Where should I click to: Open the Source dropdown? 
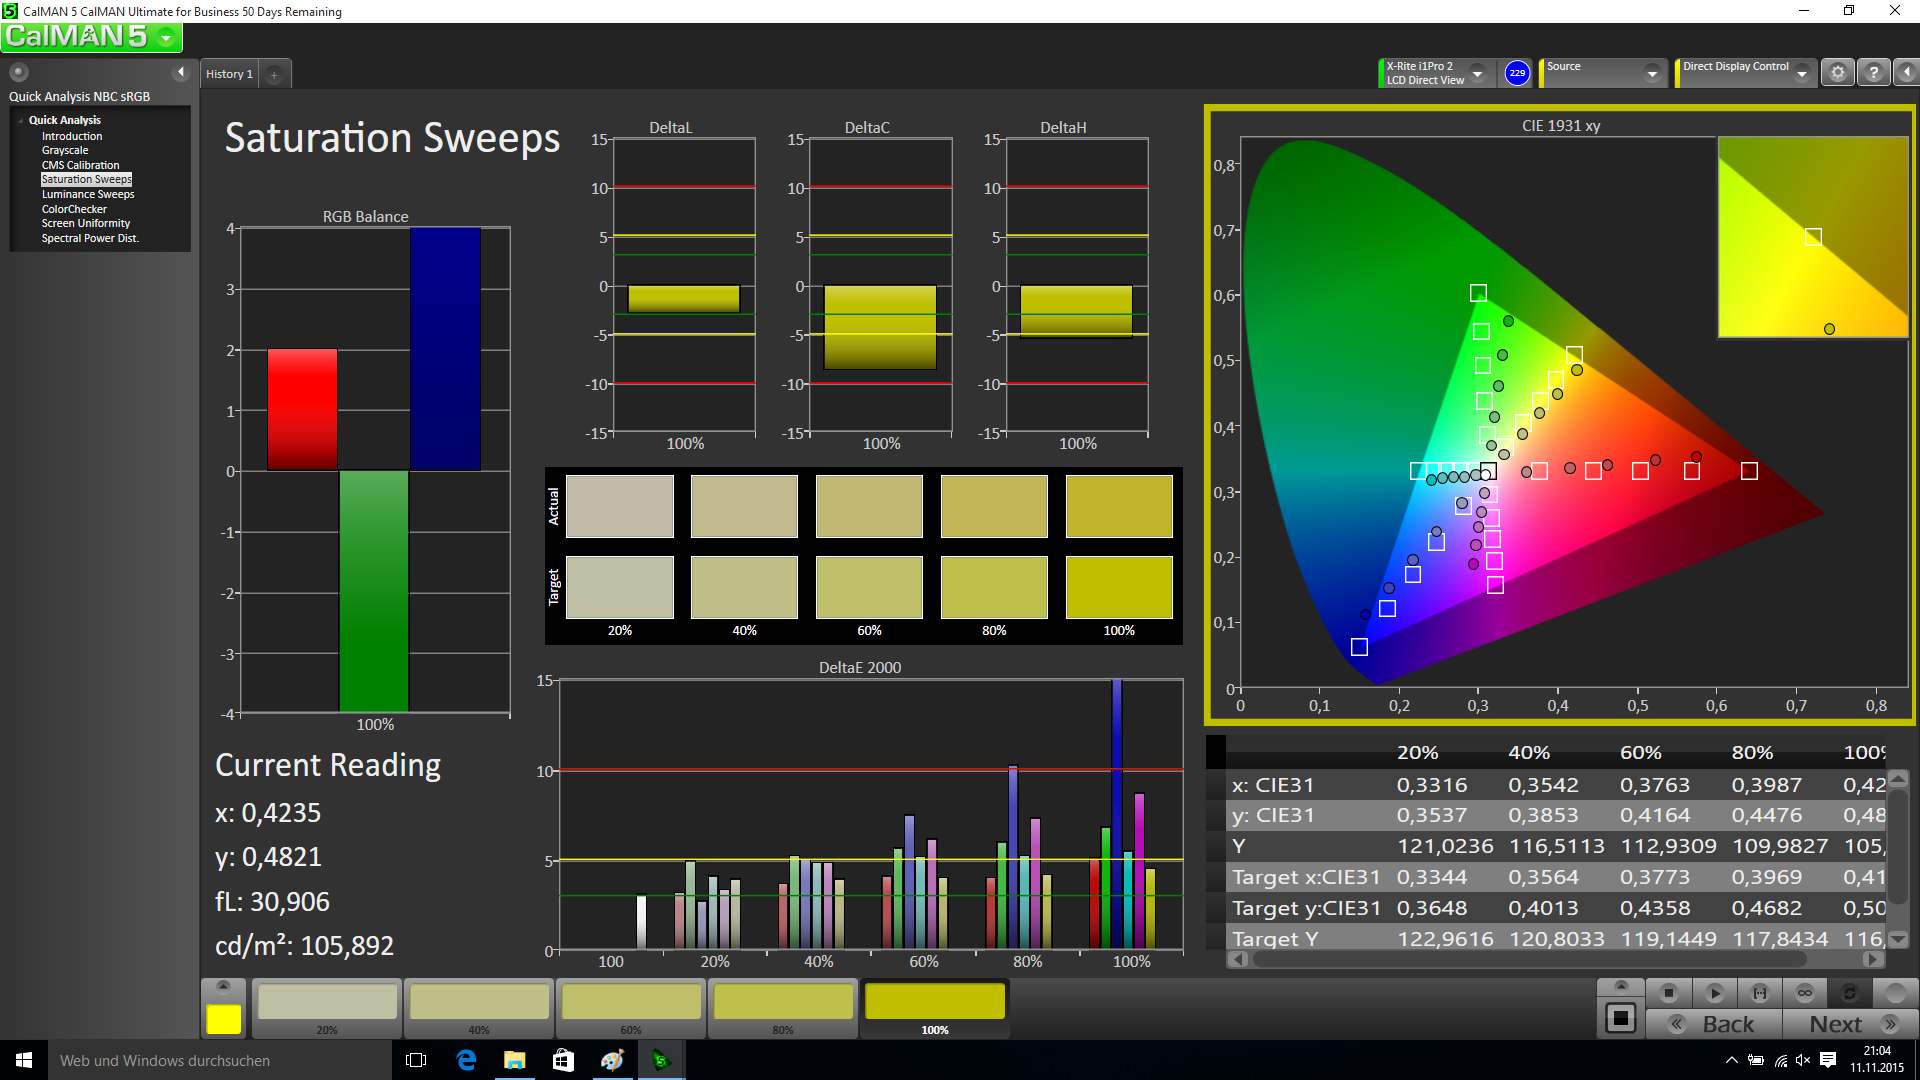[1652, 73]
